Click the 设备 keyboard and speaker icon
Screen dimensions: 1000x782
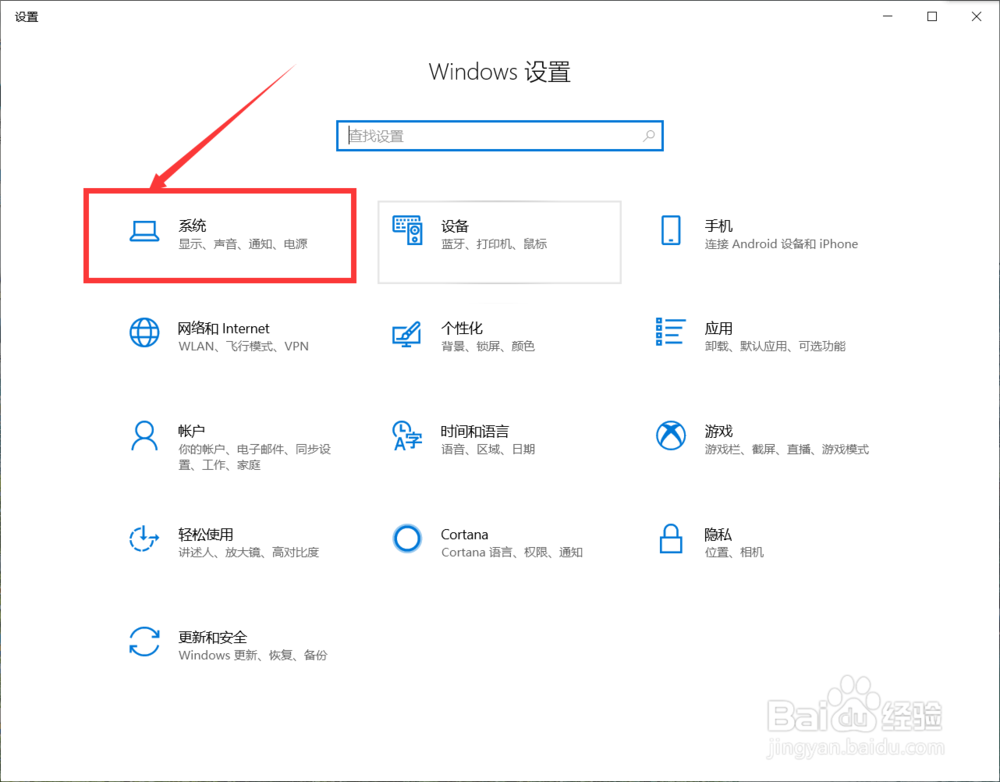point(407,230)
